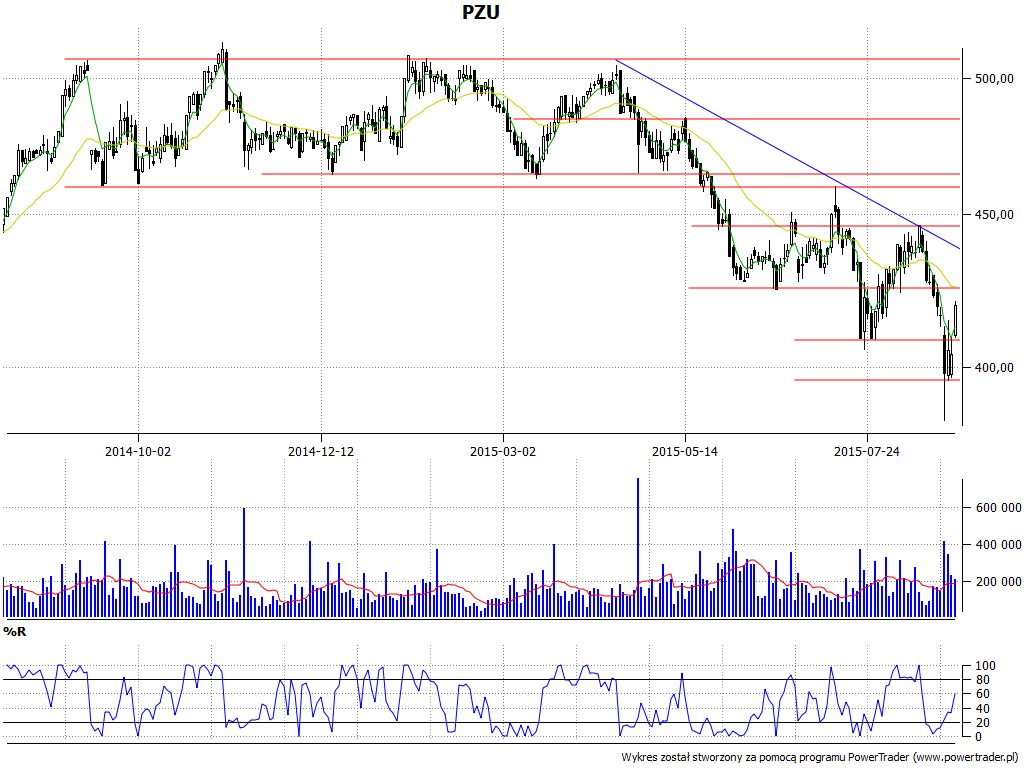Select the 60 level on %R axis

pyautogui.click(x=982, y=694)
